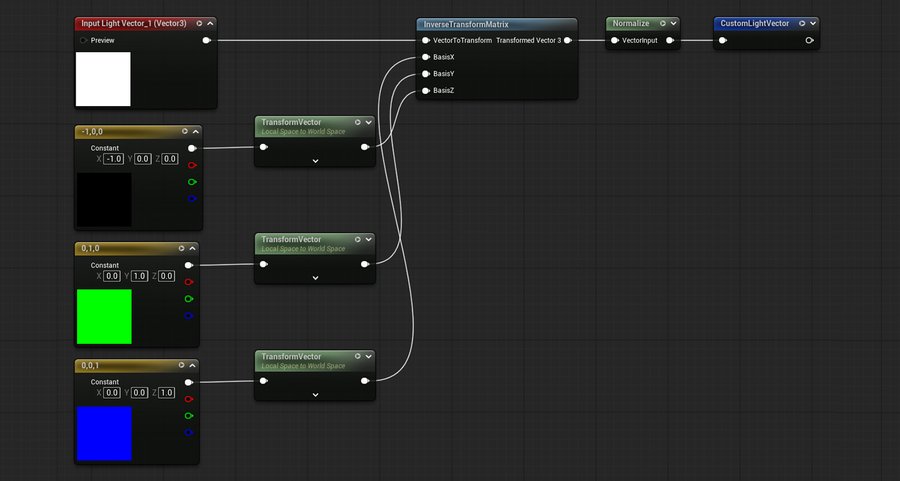This screenshot has width=900, height=481.
Task: Click the CustomLightVector hollow output pin
Action: [x=809, y=41]
